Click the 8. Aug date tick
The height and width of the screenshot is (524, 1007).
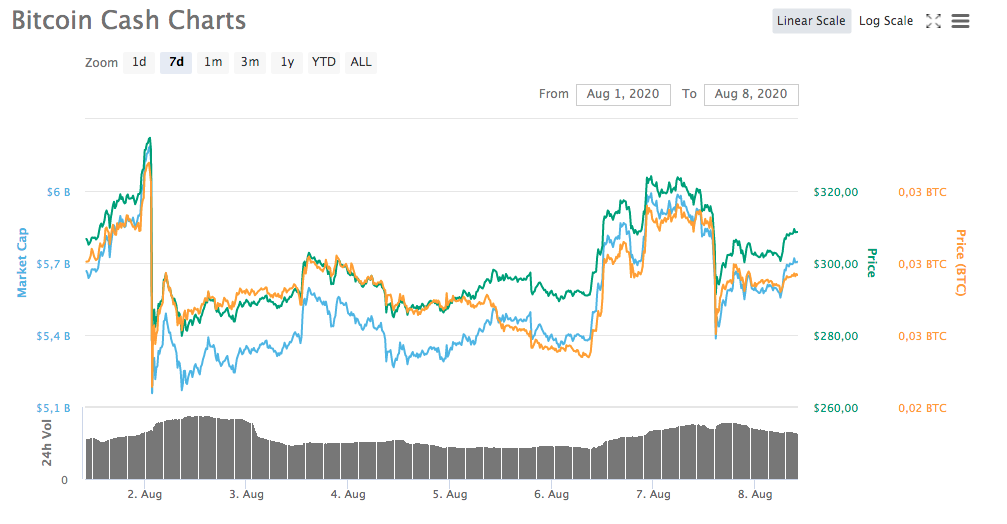[755, 494]
